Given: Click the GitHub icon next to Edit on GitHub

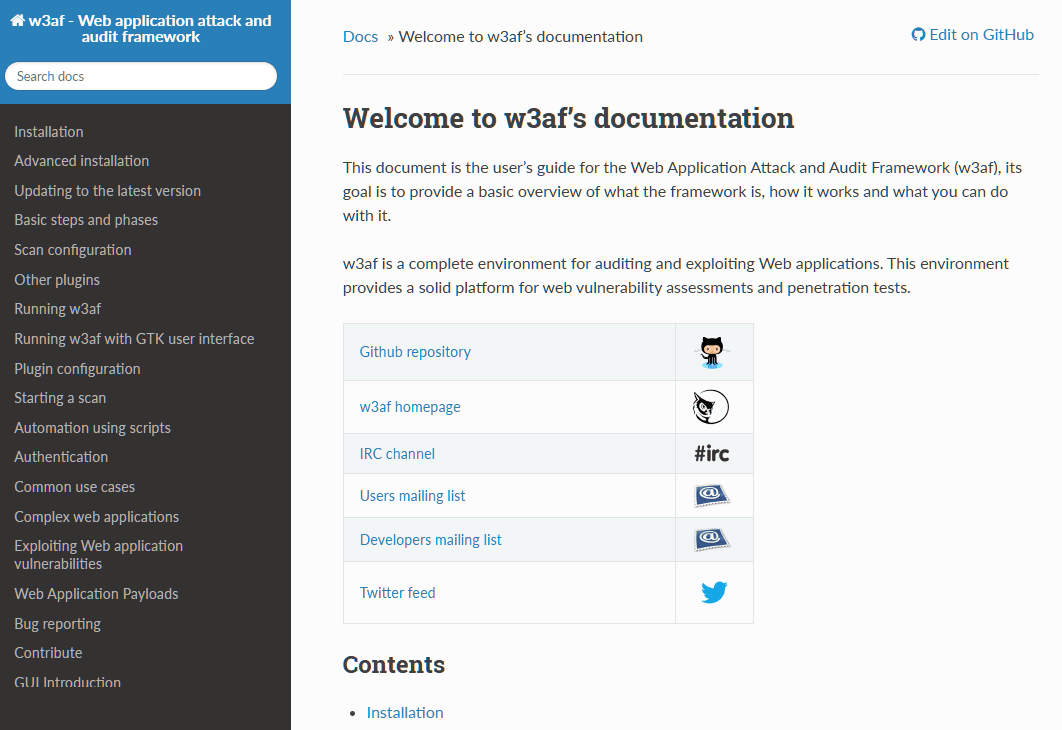Looking at the screenshot, I should click(918, 35).
